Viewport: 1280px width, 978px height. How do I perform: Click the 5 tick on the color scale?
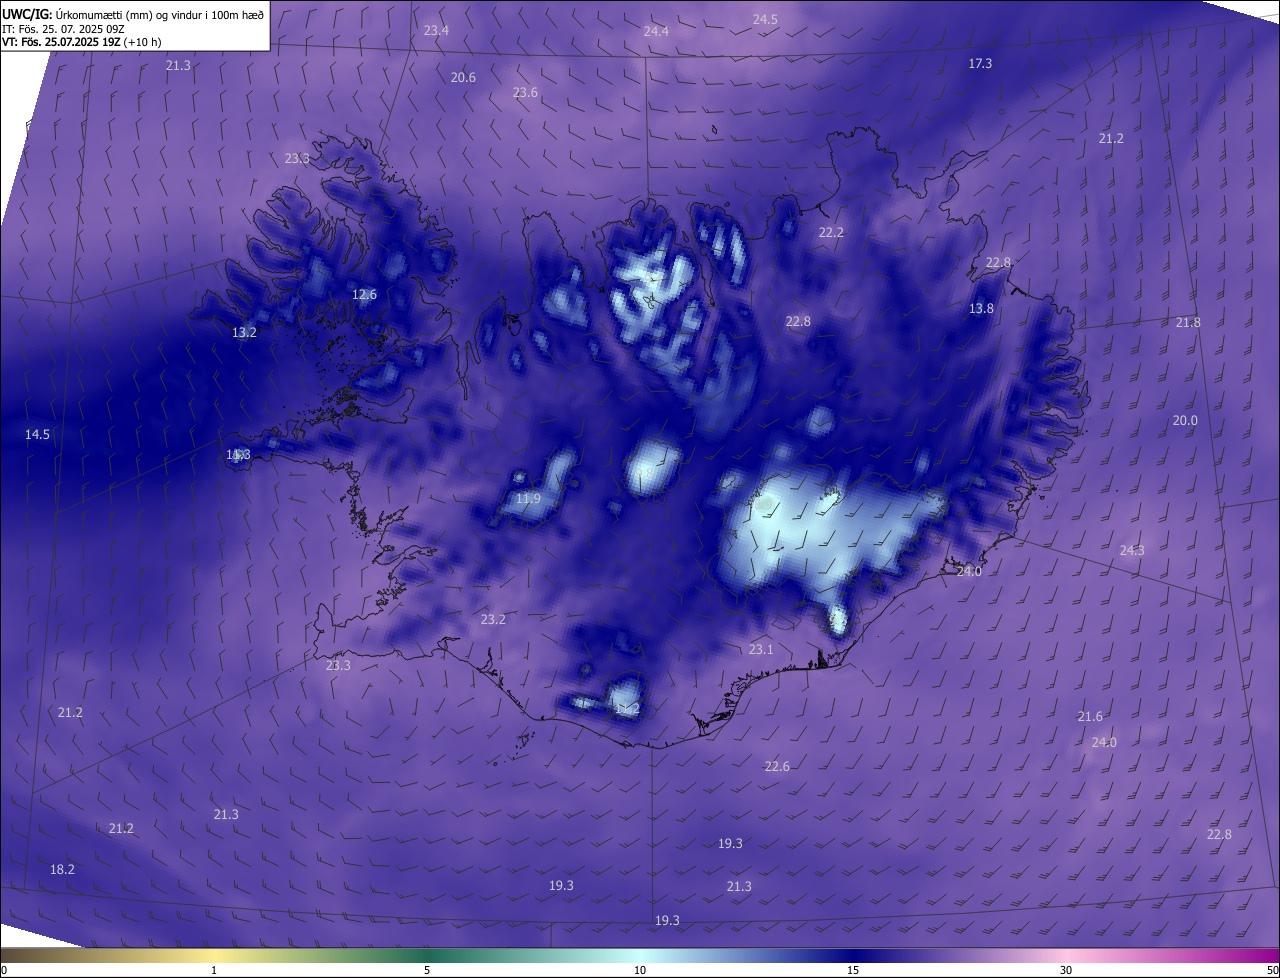[427, 970]
